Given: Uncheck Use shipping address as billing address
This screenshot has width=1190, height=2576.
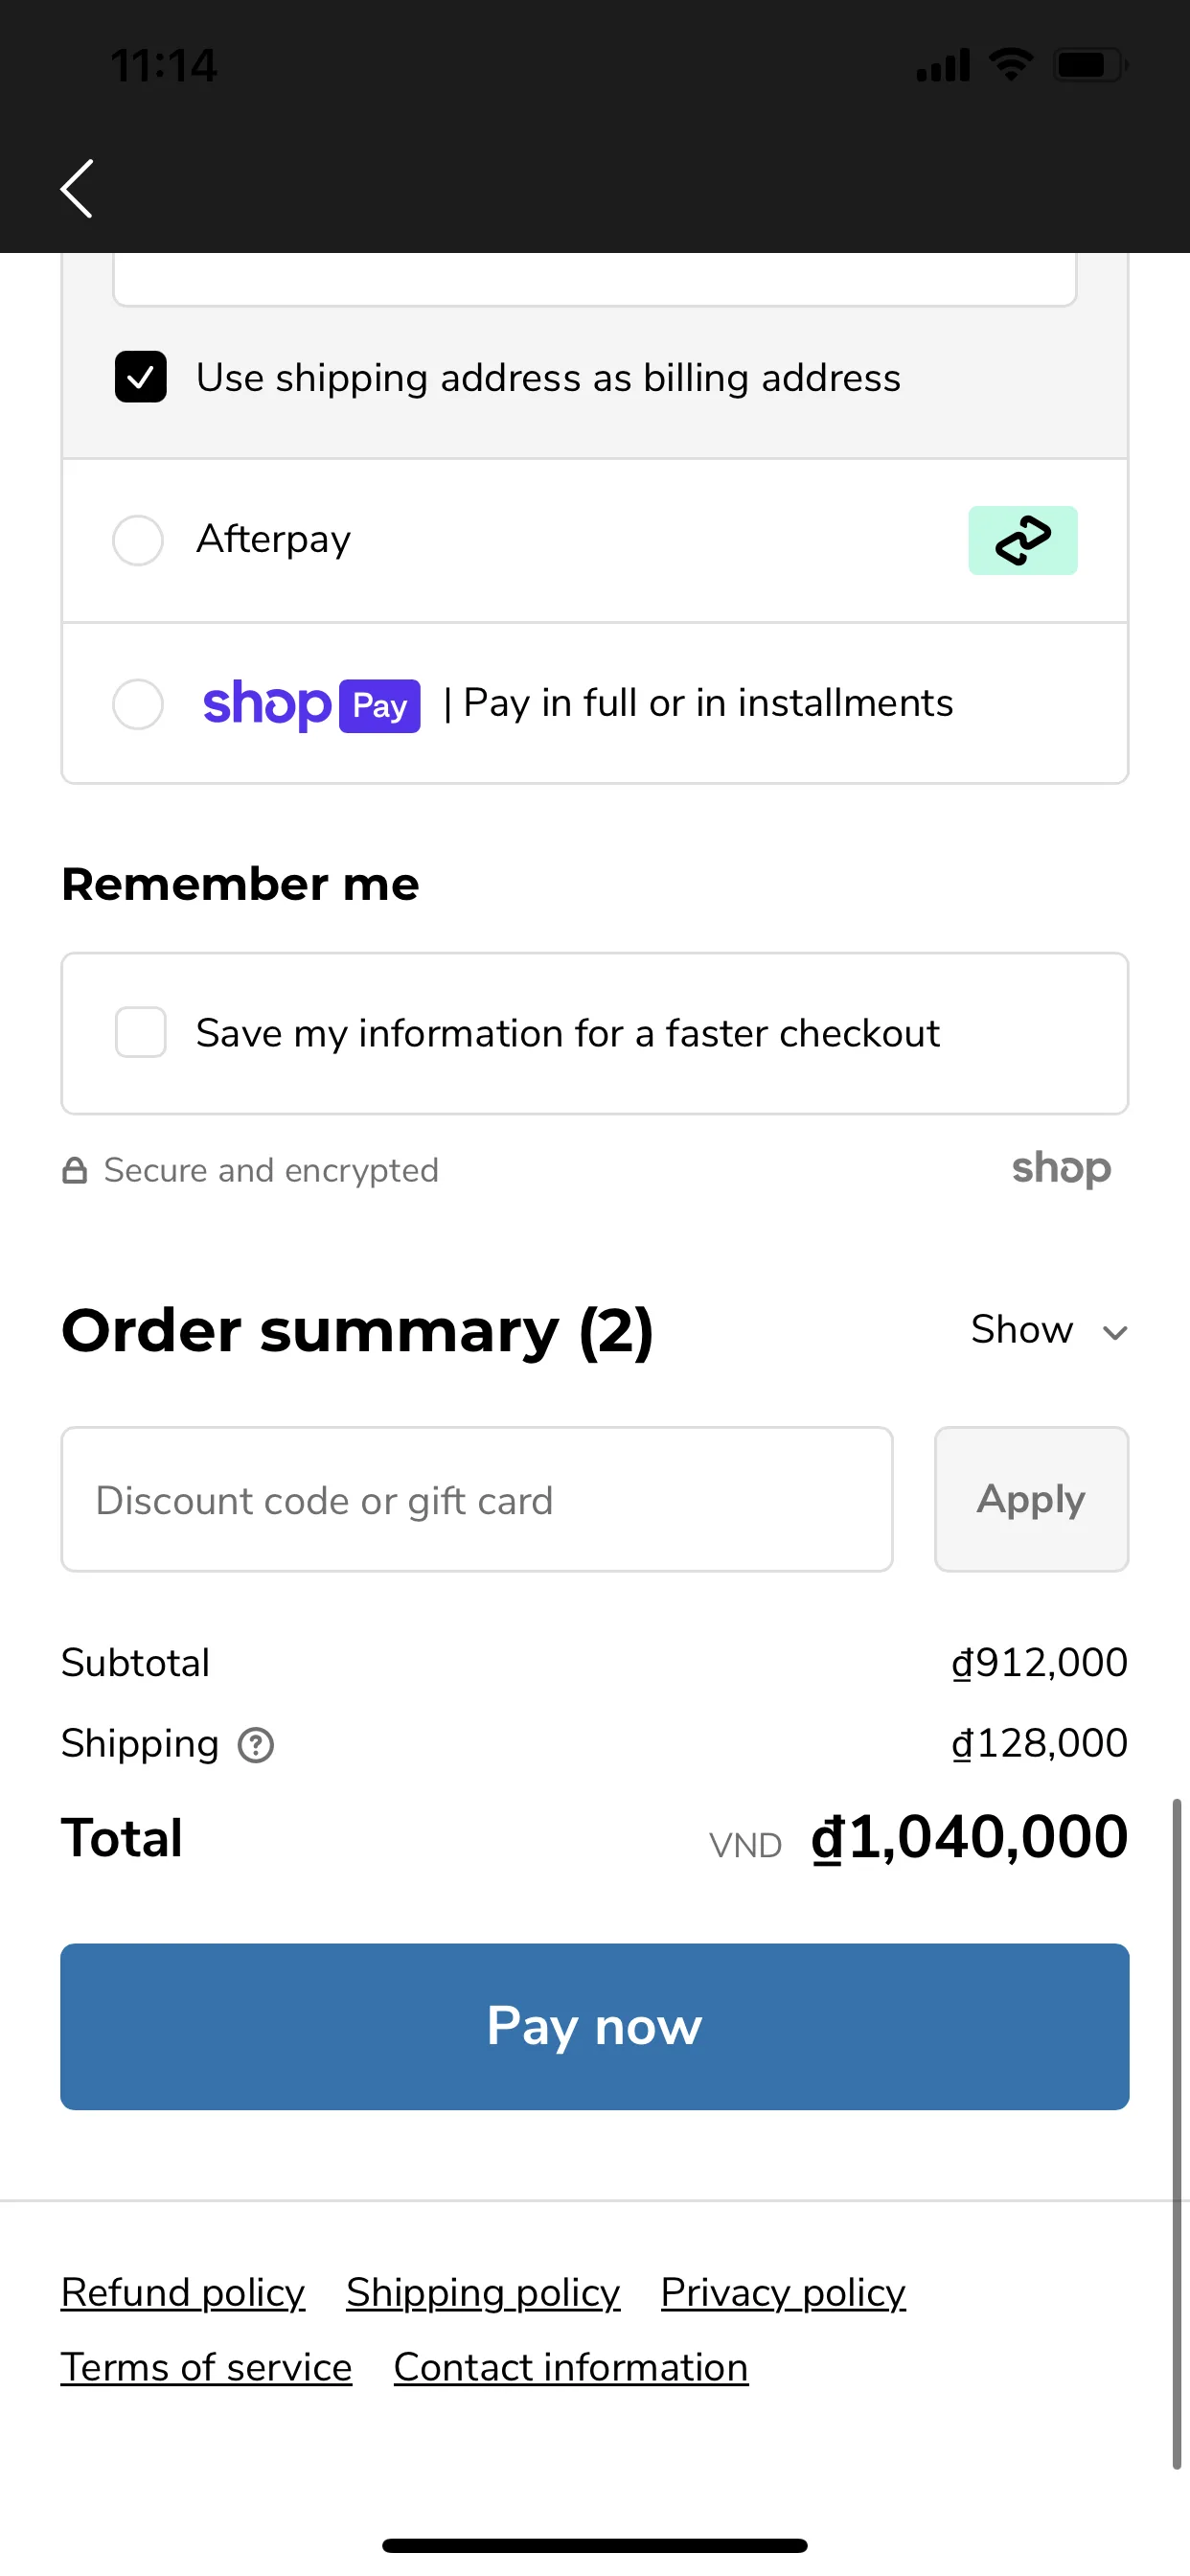Looking at the screenshot, I should click(x=141, y=377).
